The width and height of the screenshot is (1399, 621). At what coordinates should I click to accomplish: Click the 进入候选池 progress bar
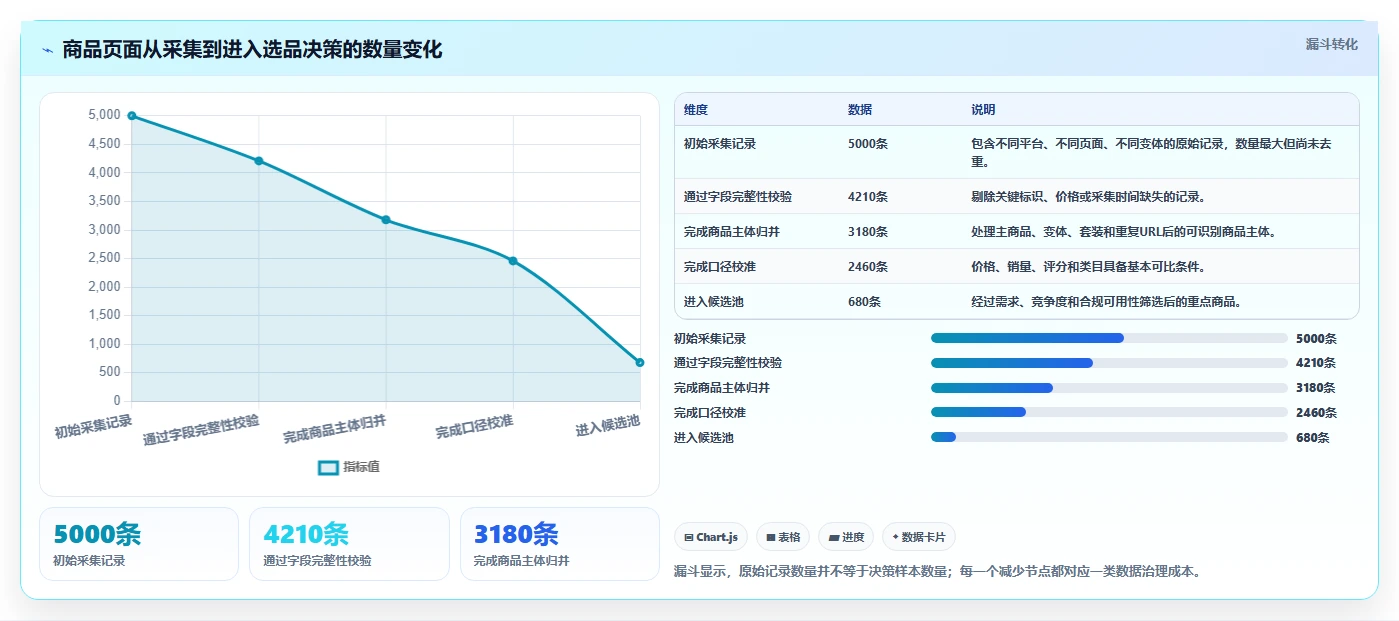click(1109, 437)
